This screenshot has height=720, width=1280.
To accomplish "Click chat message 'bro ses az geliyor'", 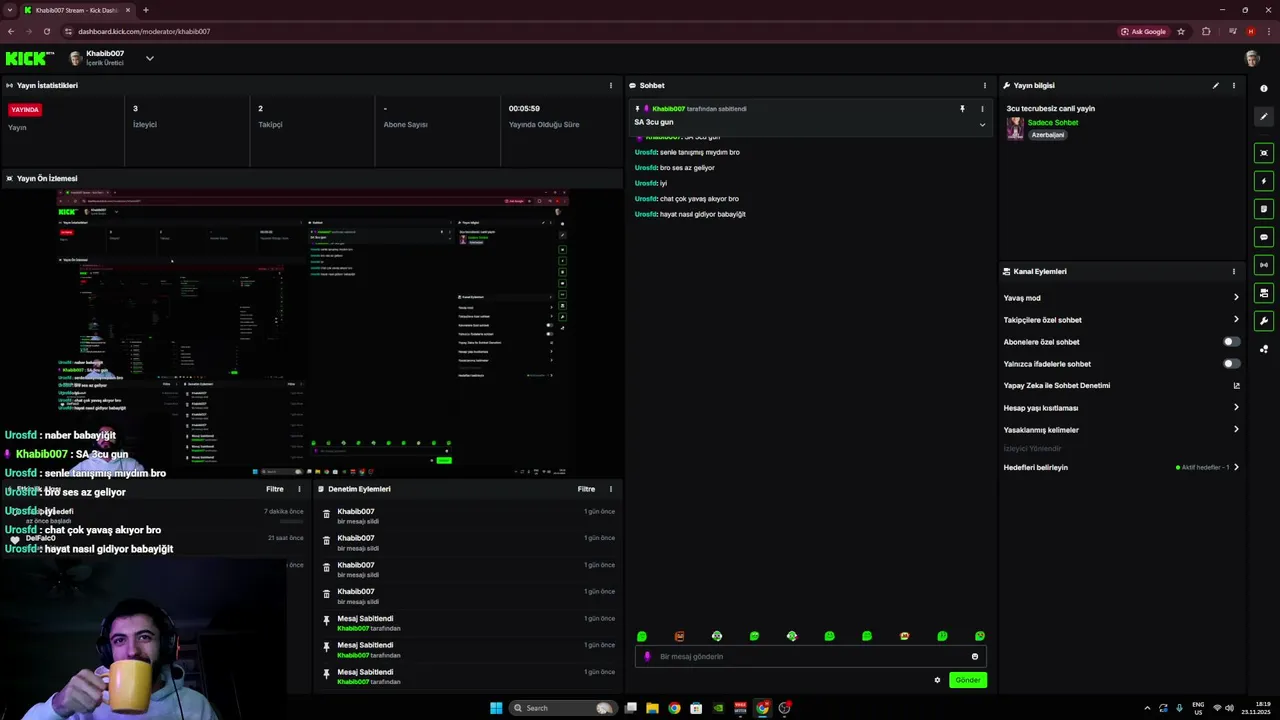I will [687, 167].
